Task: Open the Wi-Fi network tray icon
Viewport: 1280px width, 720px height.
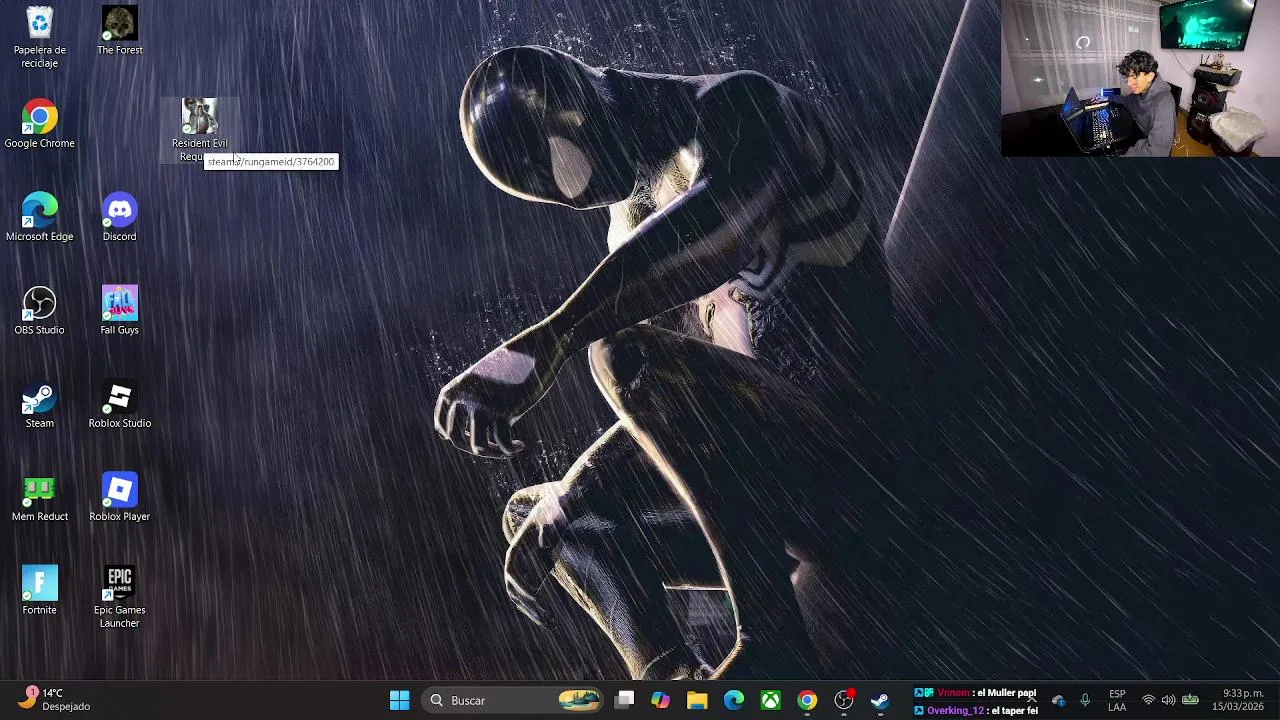Action: pos(1149,700)
